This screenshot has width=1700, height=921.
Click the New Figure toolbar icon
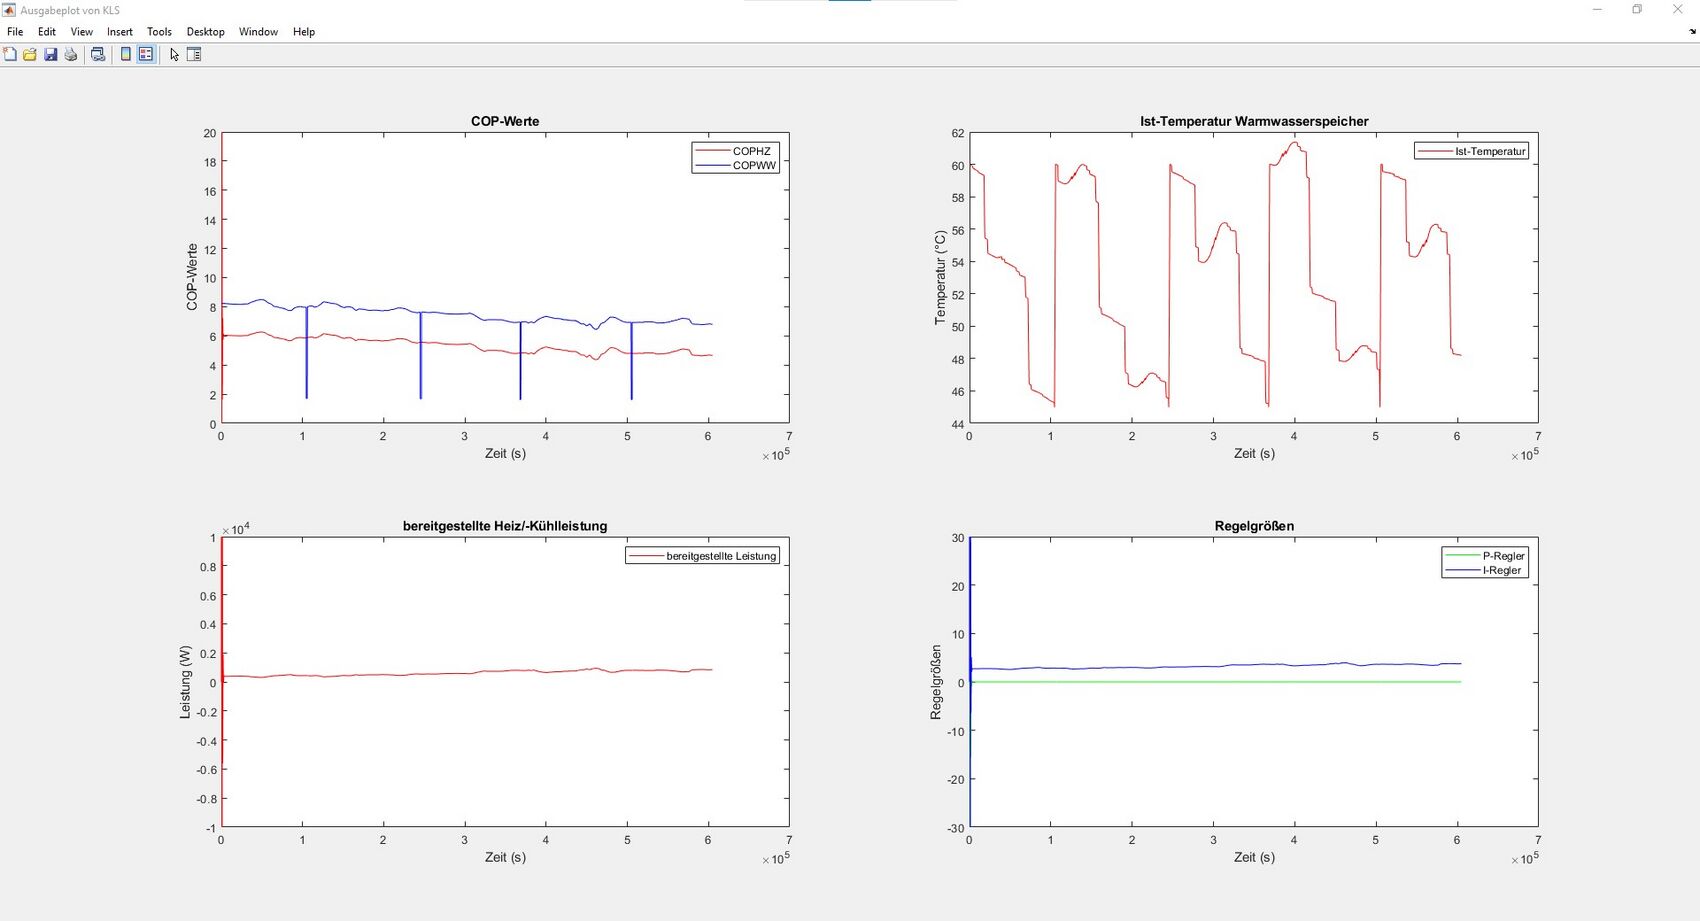tap(10, 55)
